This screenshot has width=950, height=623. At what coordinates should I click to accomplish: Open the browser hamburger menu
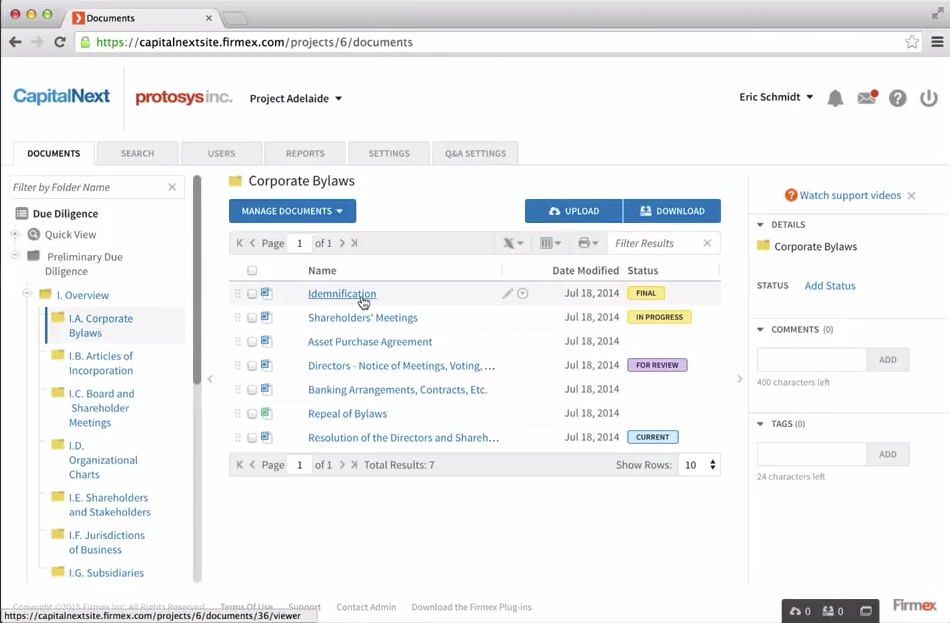click(937, 42)
